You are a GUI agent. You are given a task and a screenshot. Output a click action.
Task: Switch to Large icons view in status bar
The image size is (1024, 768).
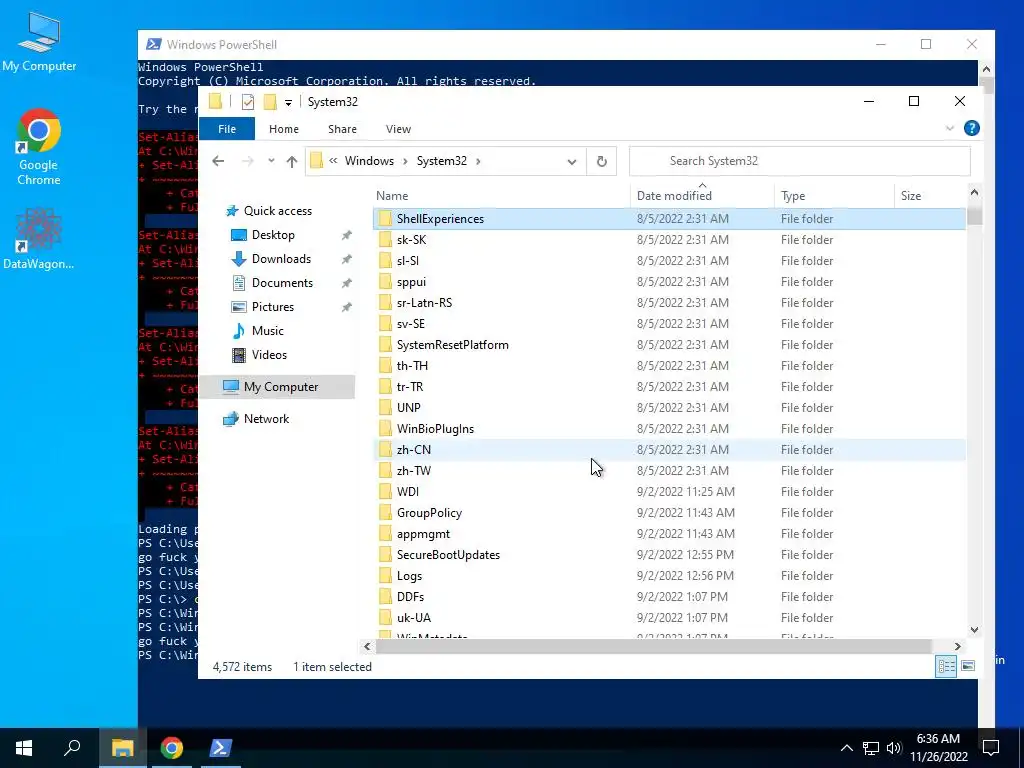pyautogui.click(x=968, y=666)
